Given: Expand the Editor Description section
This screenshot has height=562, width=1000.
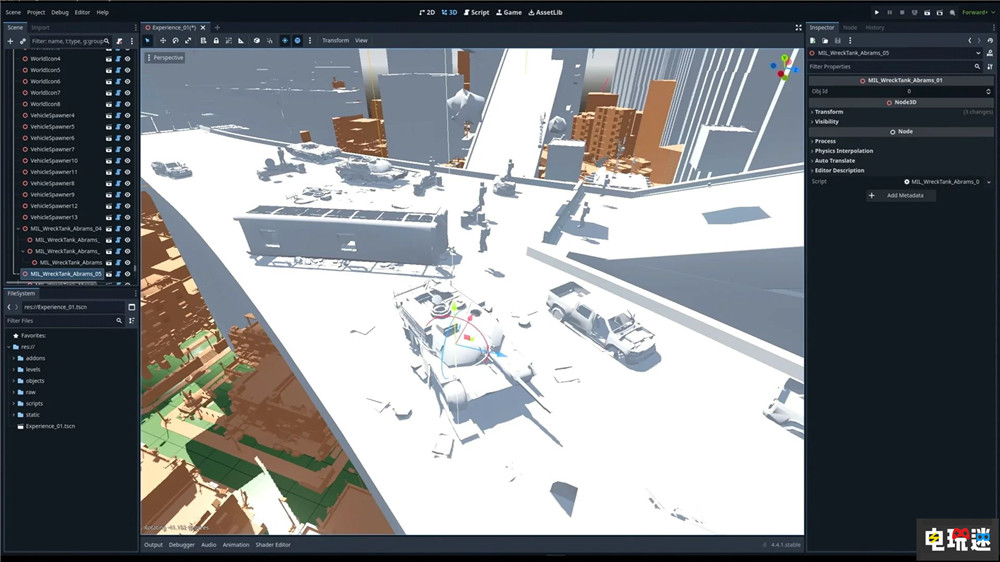Looking at the screenshot, I should point(839,170).
